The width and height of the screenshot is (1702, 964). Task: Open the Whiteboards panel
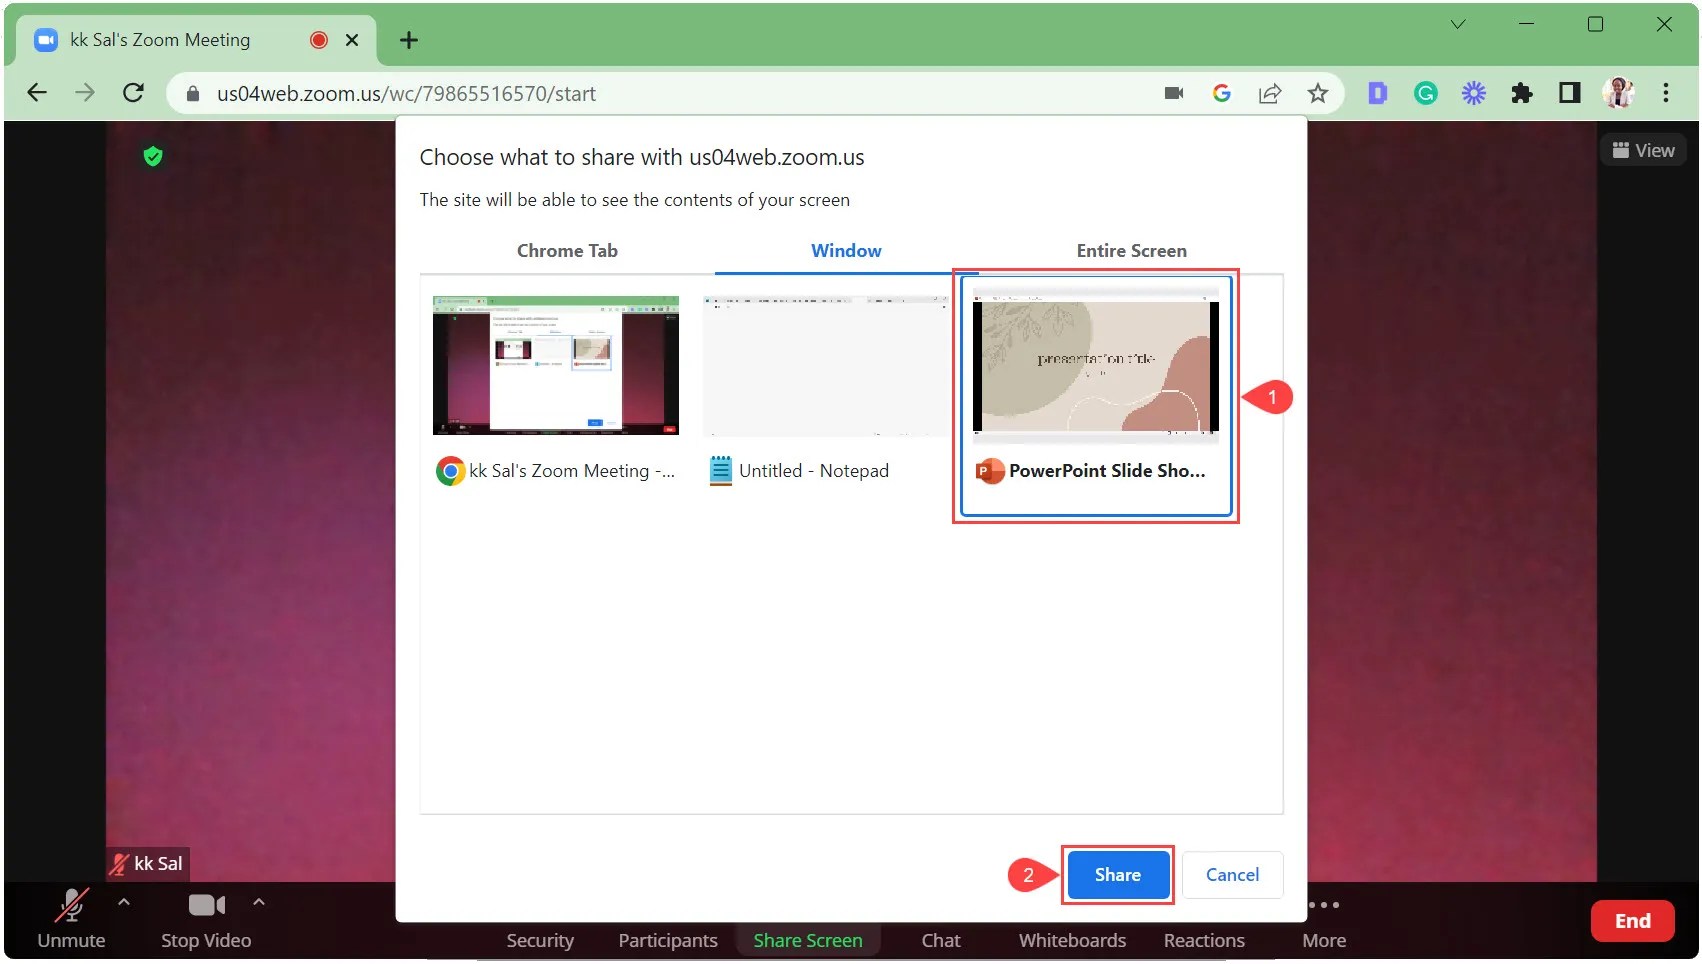coord(1071,940)
